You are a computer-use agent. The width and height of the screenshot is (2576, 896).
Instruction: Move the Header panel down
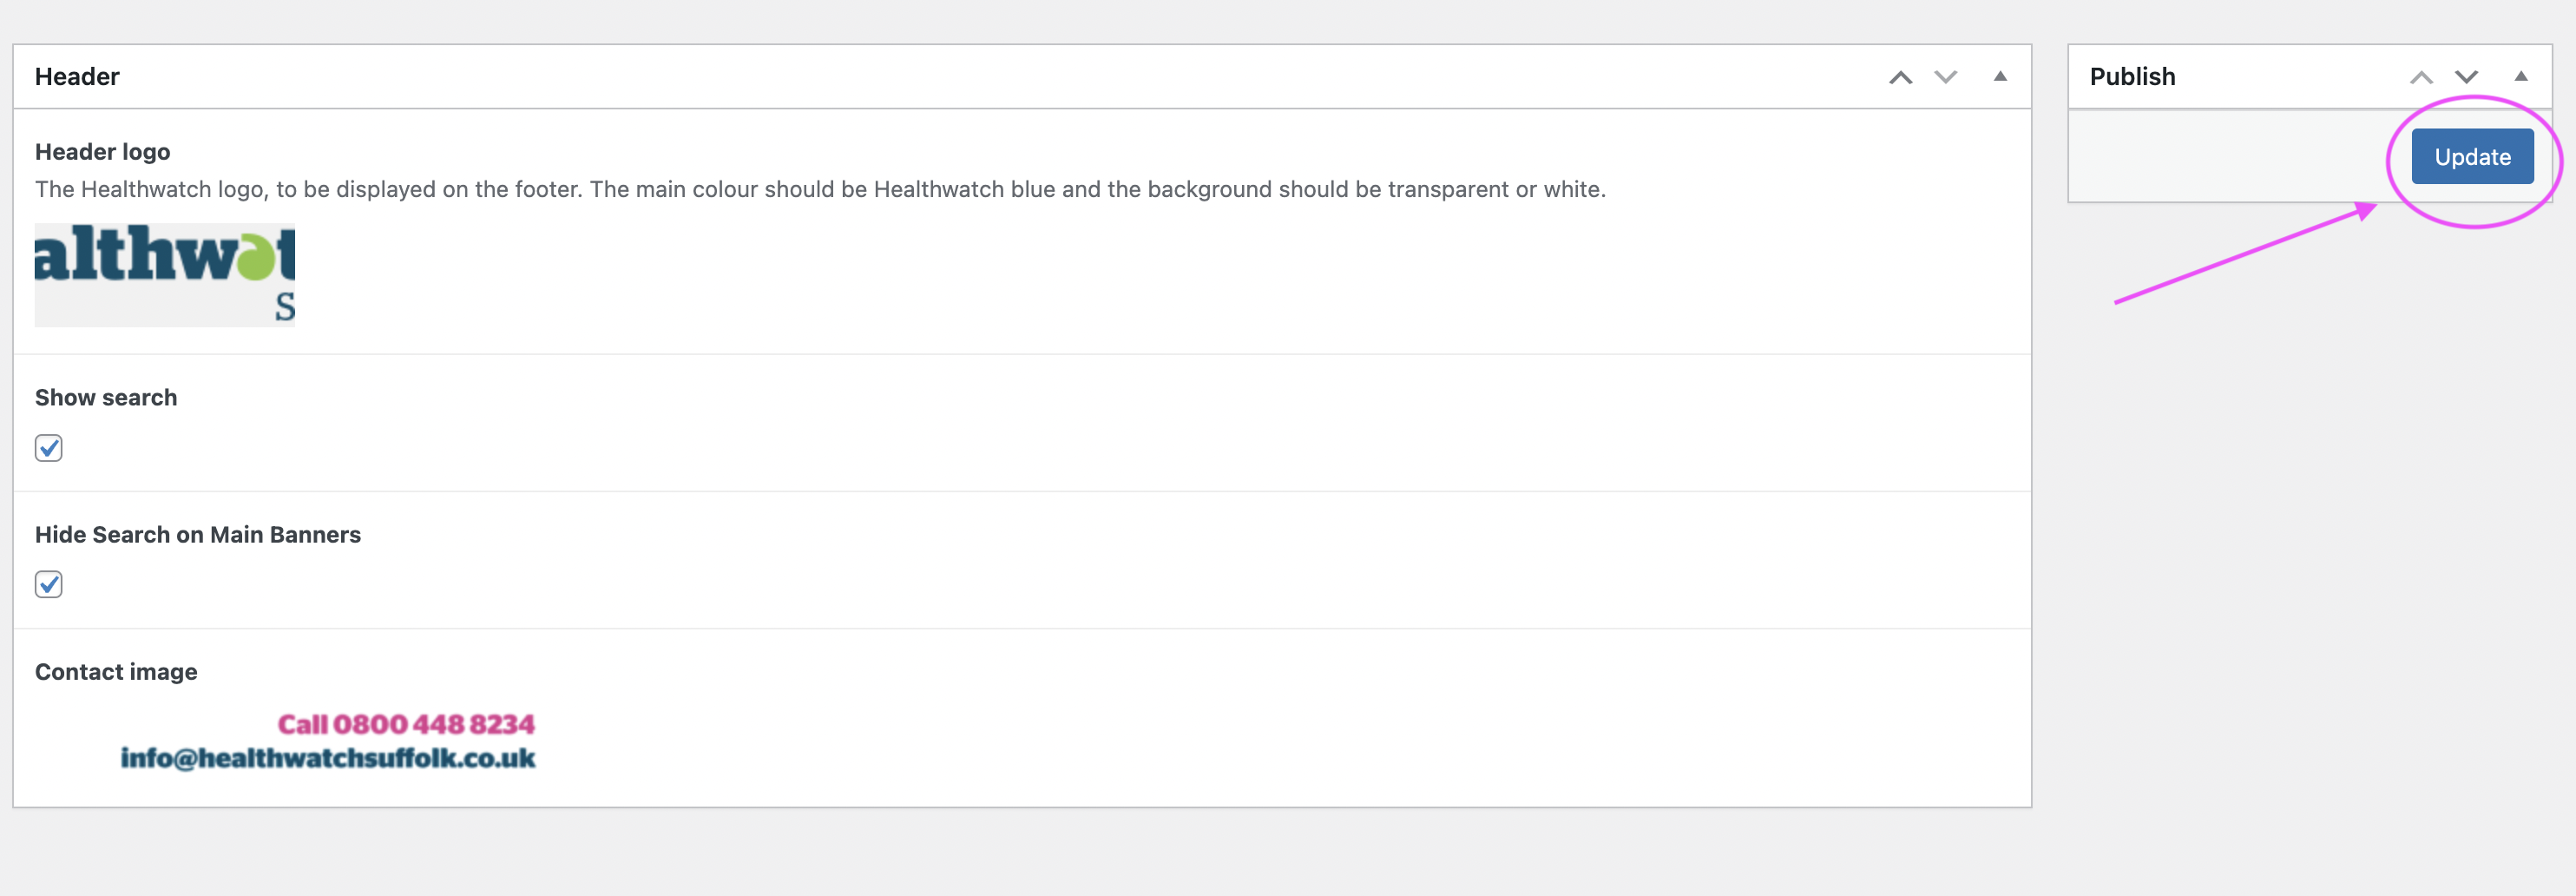point(1945,77)
